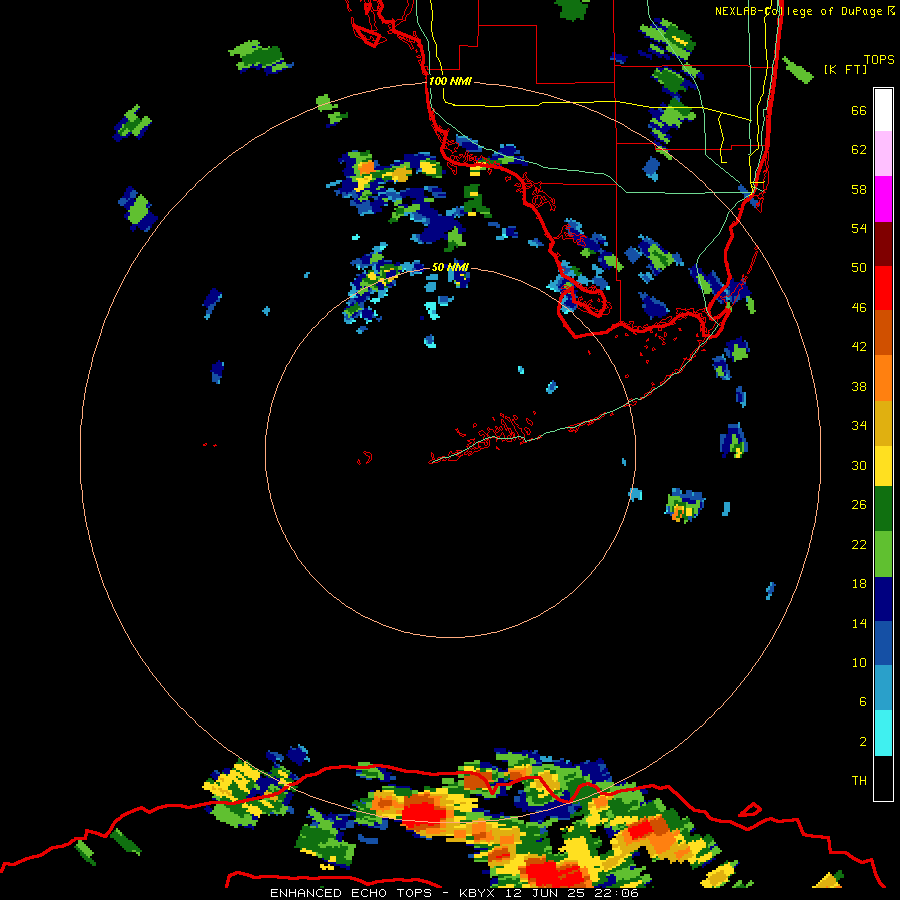Click the TOPS legend title

[879, 60]
